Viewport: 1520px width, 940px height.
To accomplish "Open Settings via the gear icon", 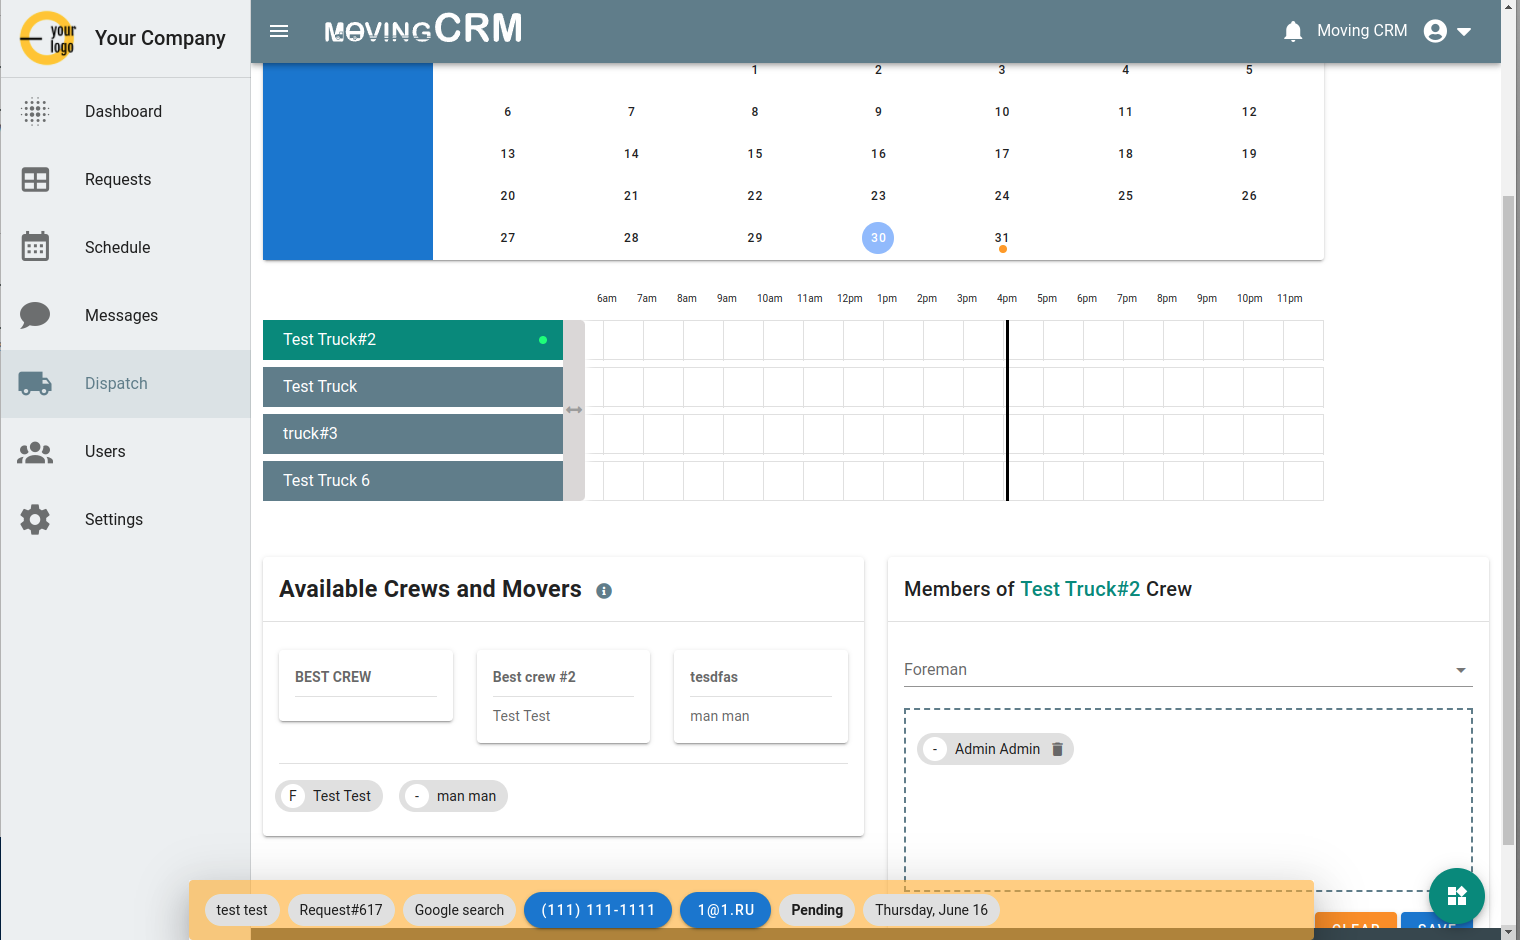I will coord(35,519).
